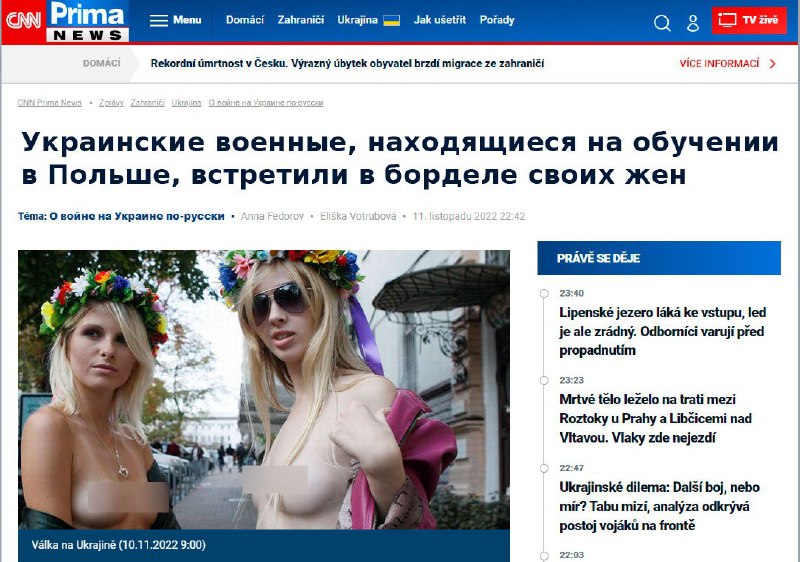800x562 pixels.
Task: Open the Domácí section
Action: [245, 20]
